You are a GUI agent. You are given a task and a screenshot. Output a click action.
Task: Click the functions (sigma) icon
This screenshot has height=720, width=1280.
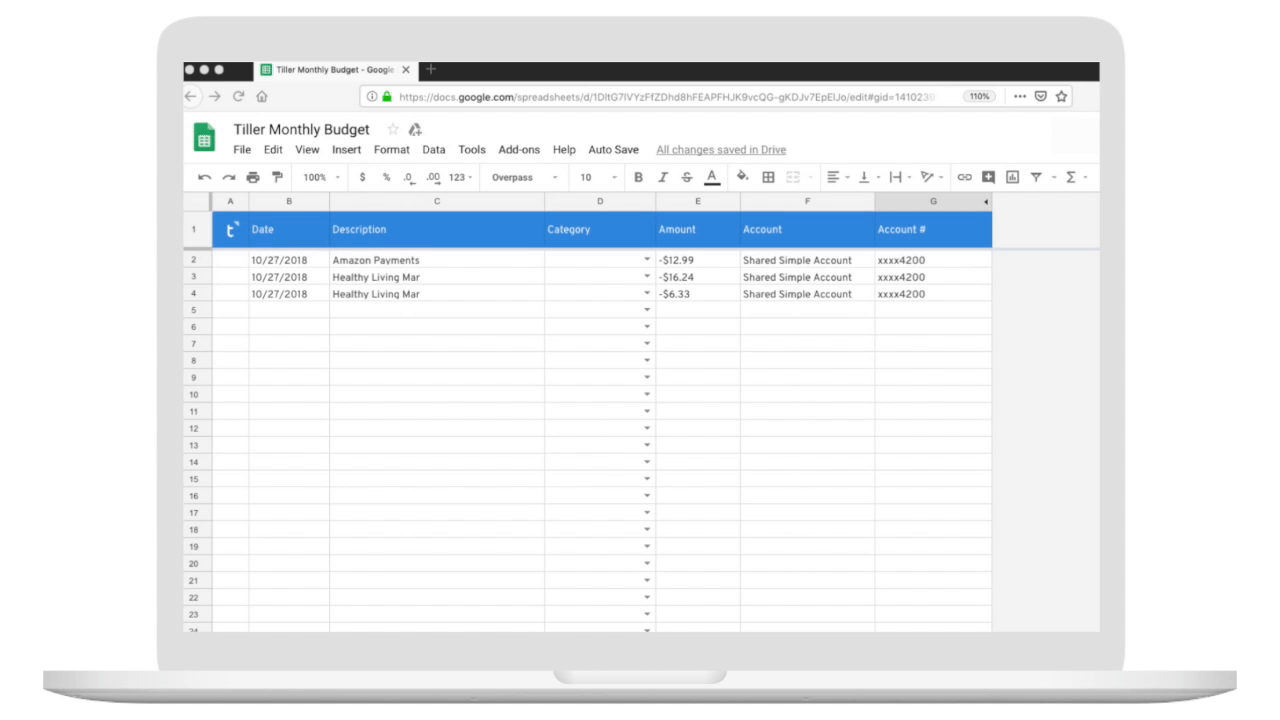1069,177
